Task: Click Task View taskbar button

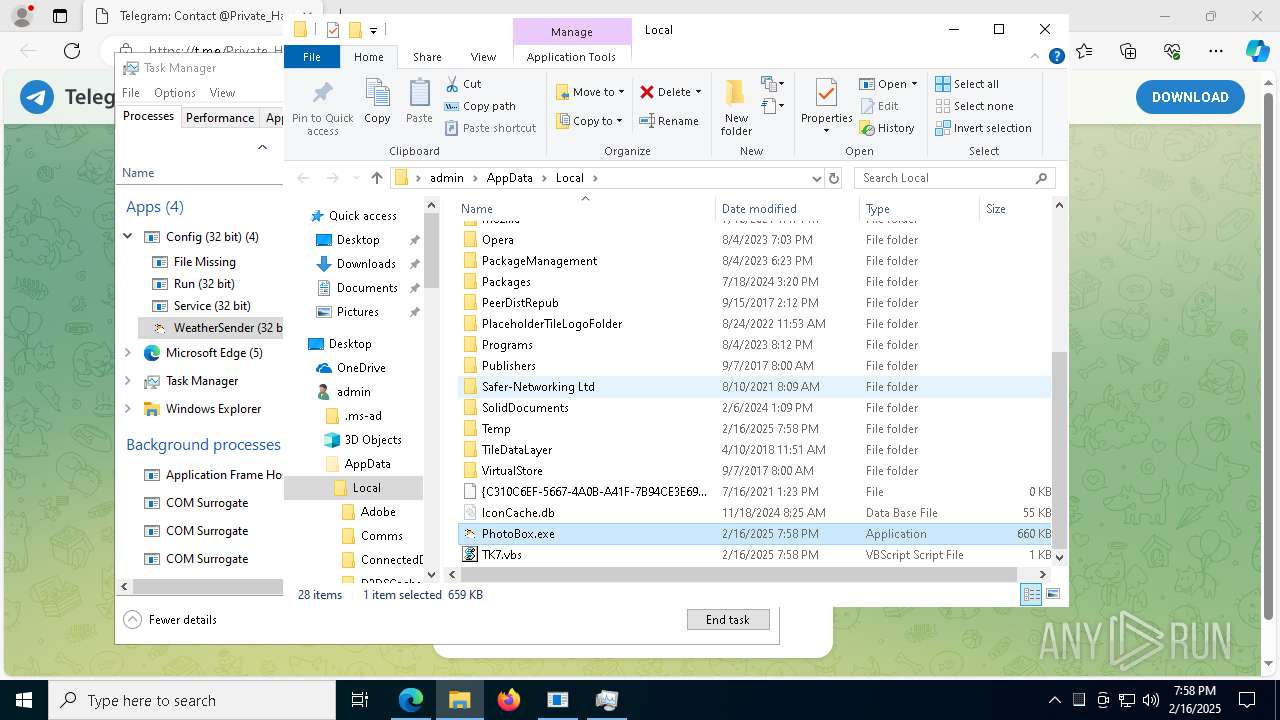Action: [x=361, y=700]
